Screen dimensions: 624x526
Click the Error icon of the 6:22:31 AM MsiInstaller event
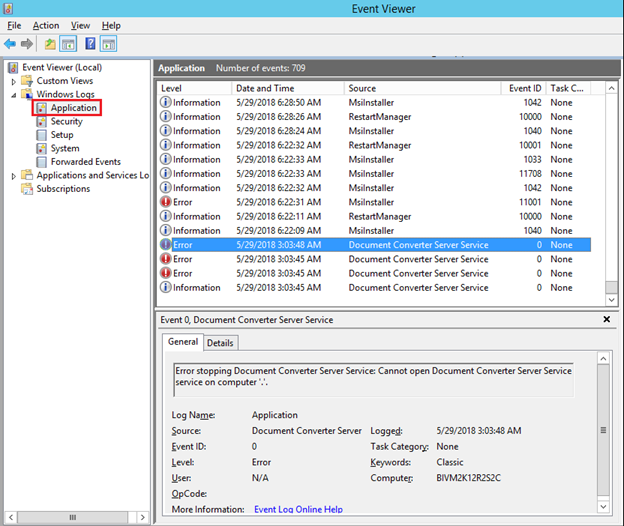coord(166,202)
